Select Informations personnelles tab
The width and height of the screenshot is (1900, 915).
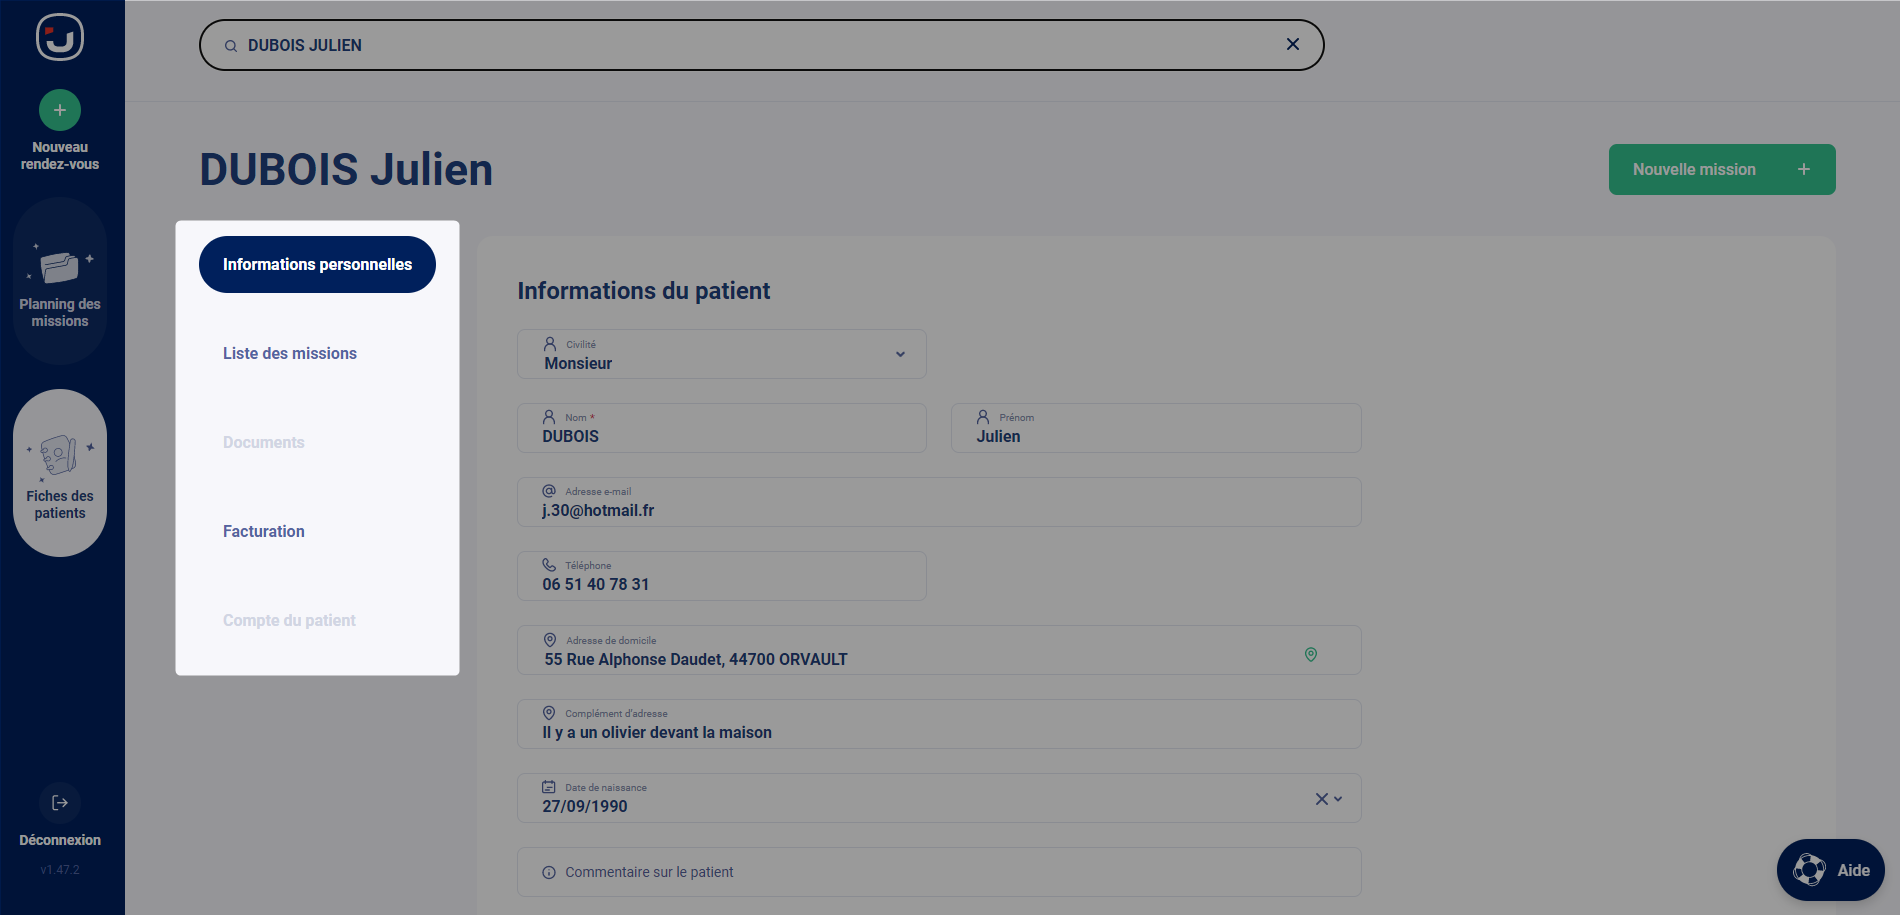[x=317, y=265]
